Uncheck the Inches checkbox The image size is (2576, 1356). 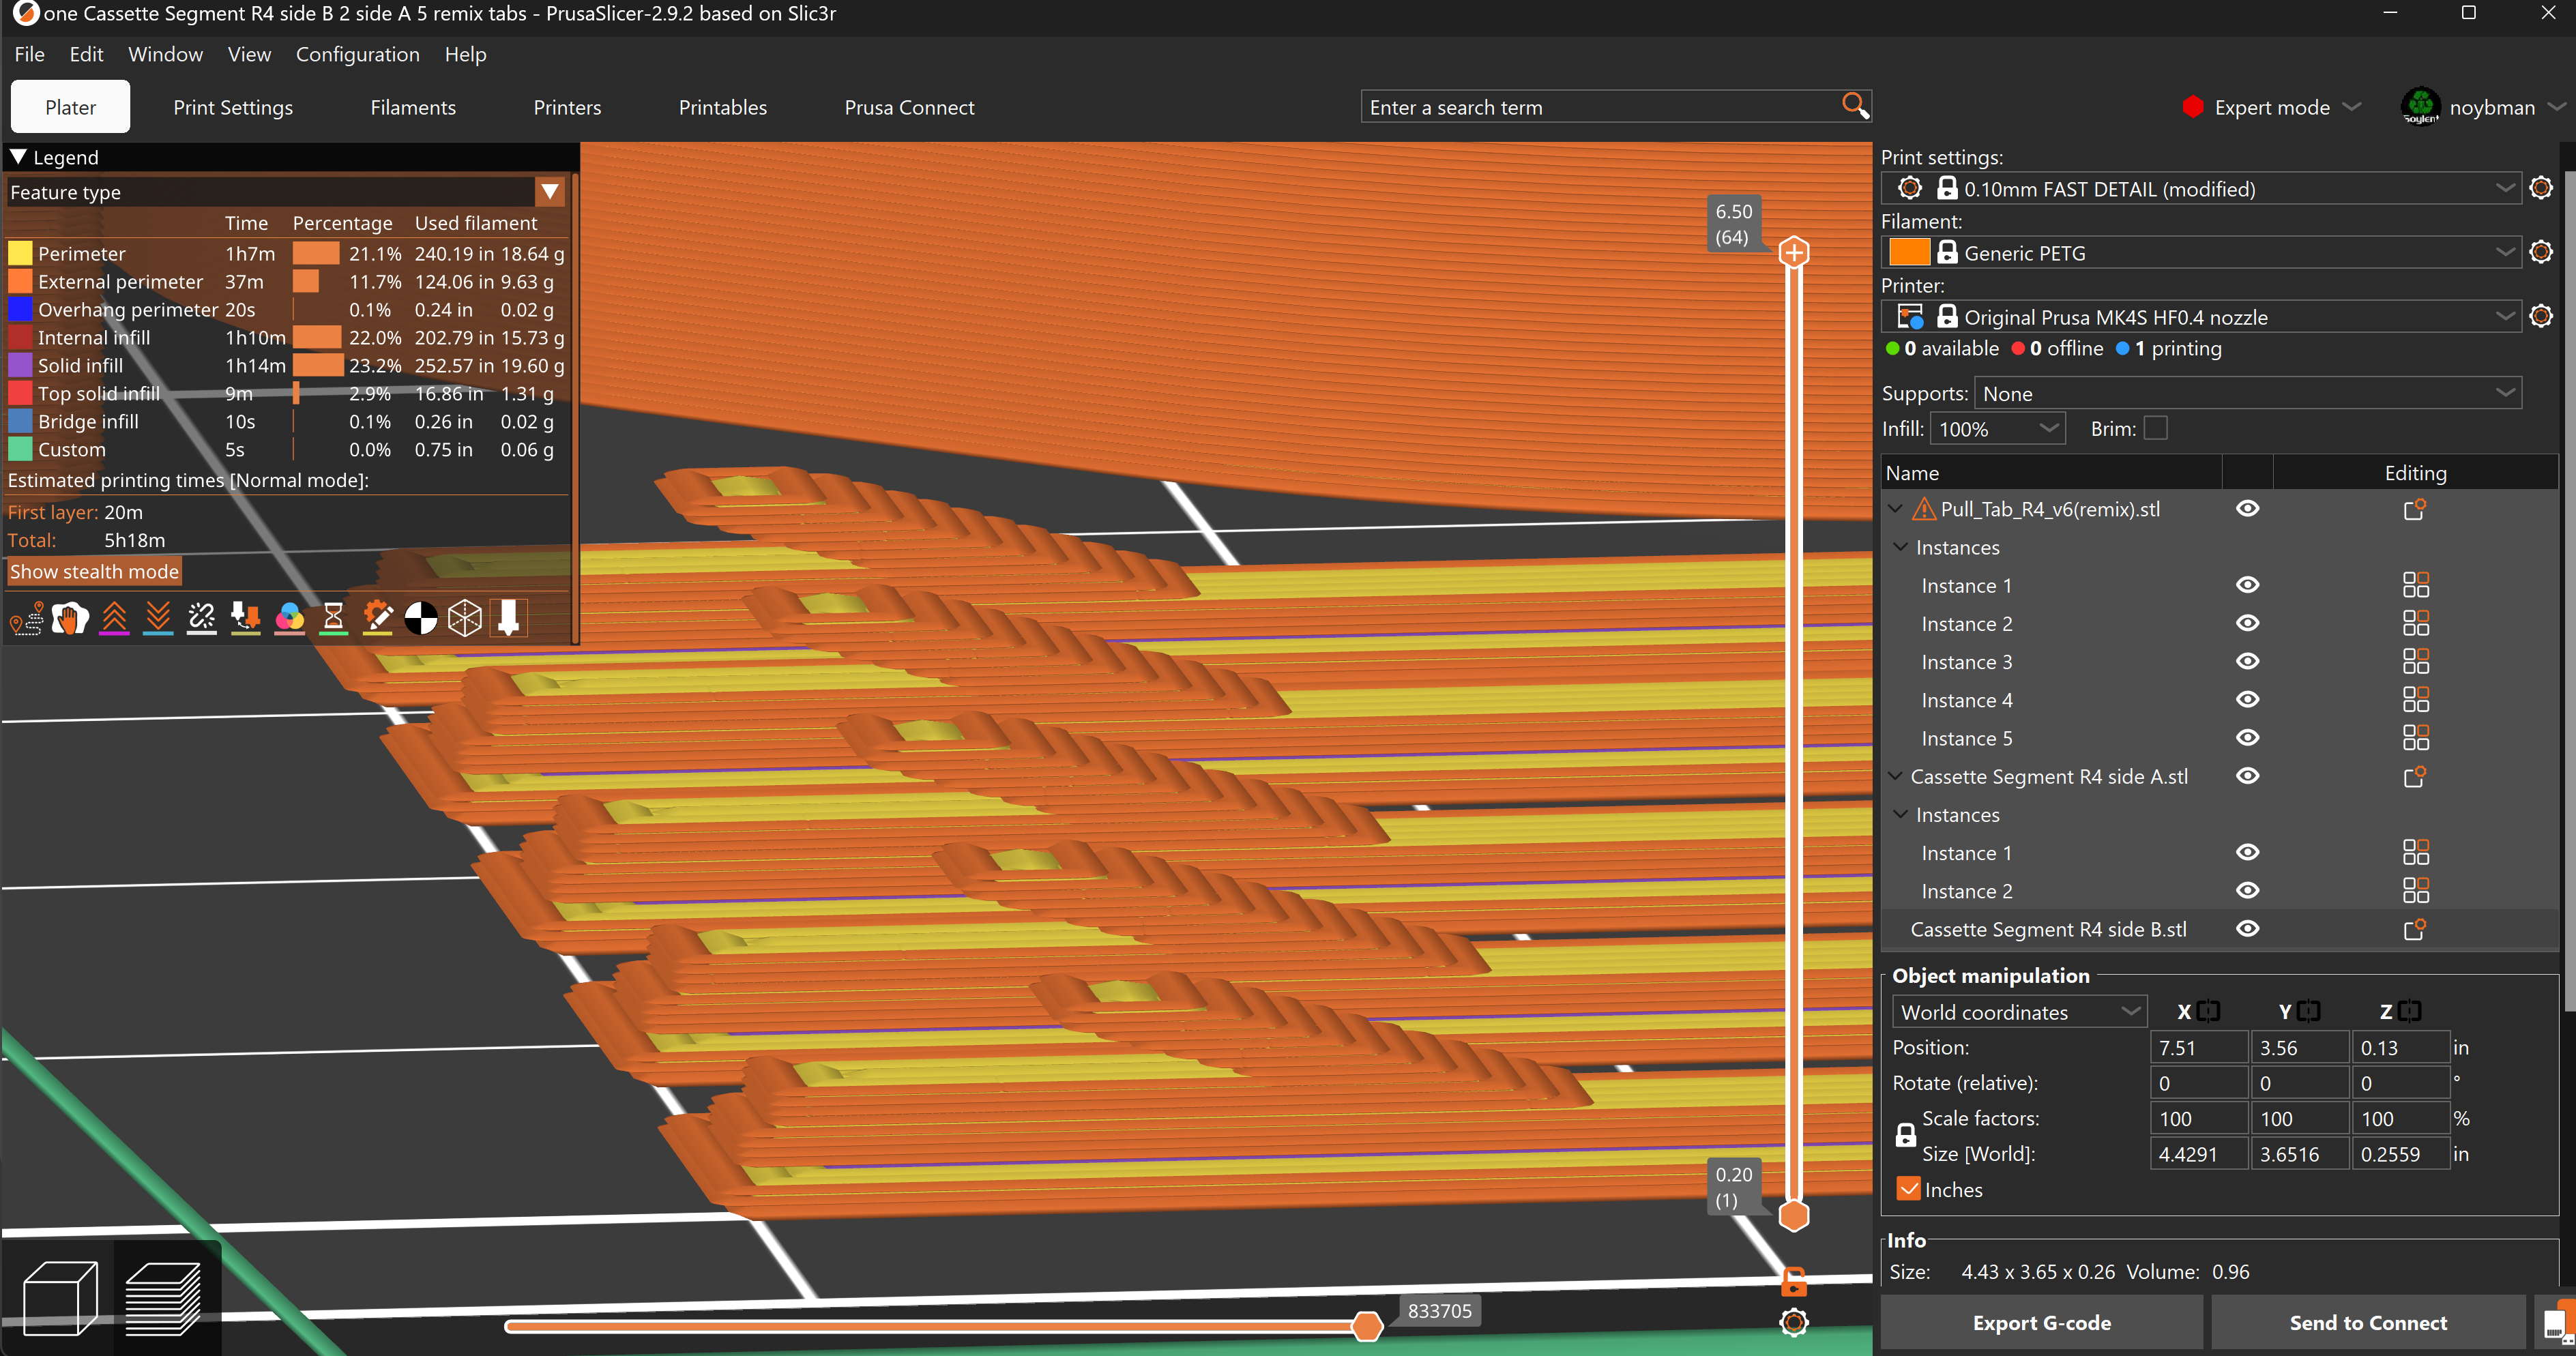coord(1908,1189)
